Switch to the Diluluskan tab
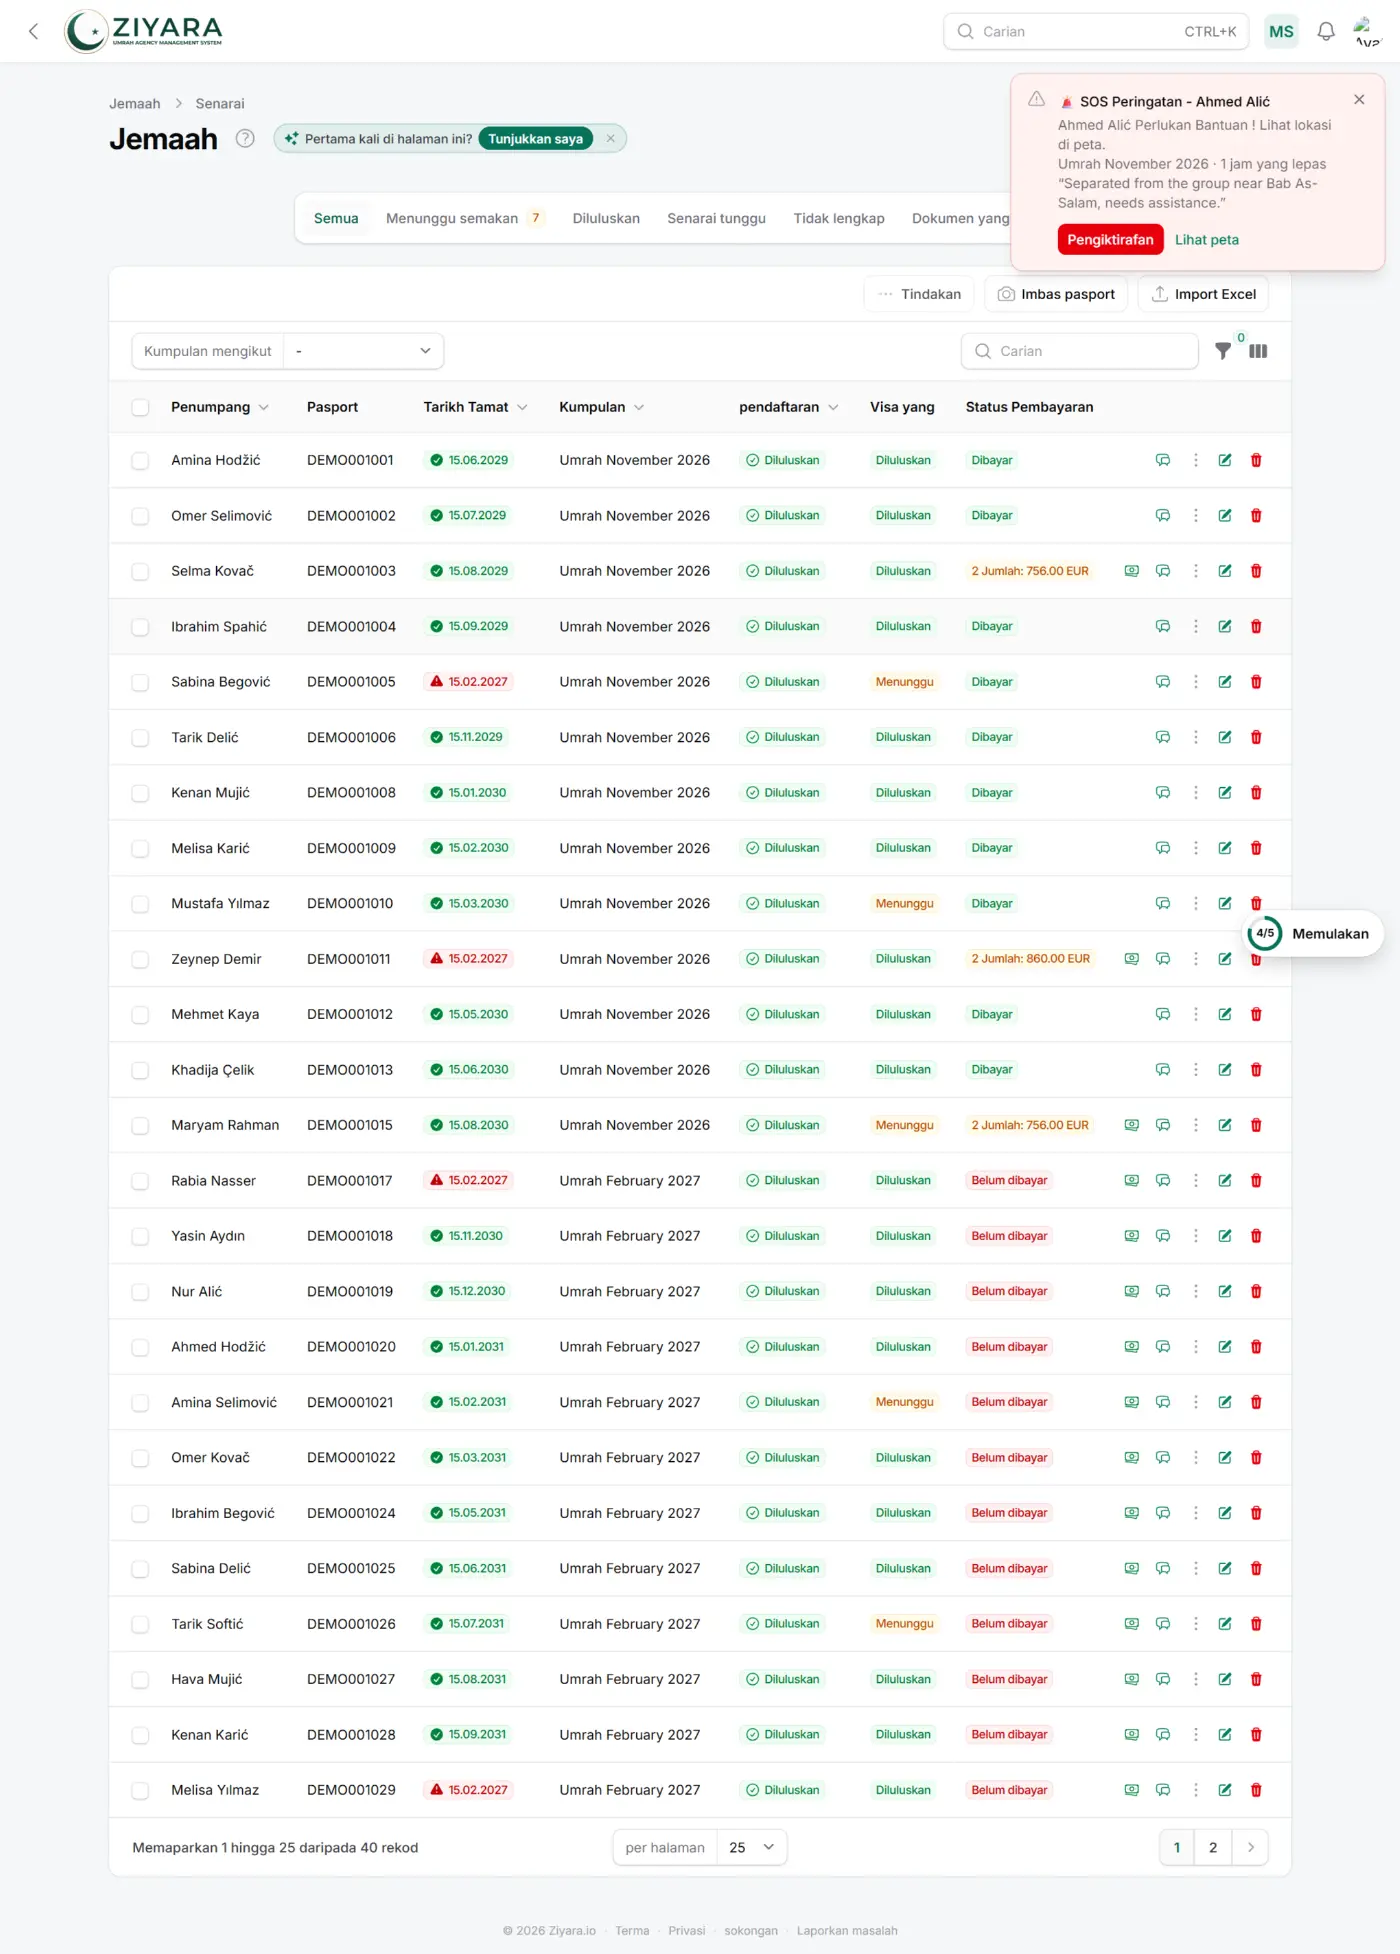1400x1954 pixels. click(606, 218)
